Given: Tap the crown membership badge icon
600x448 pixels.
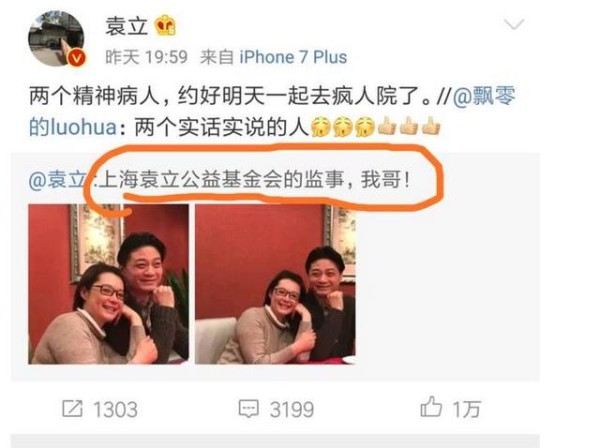Looking at the screenshot, I should 165,26.
